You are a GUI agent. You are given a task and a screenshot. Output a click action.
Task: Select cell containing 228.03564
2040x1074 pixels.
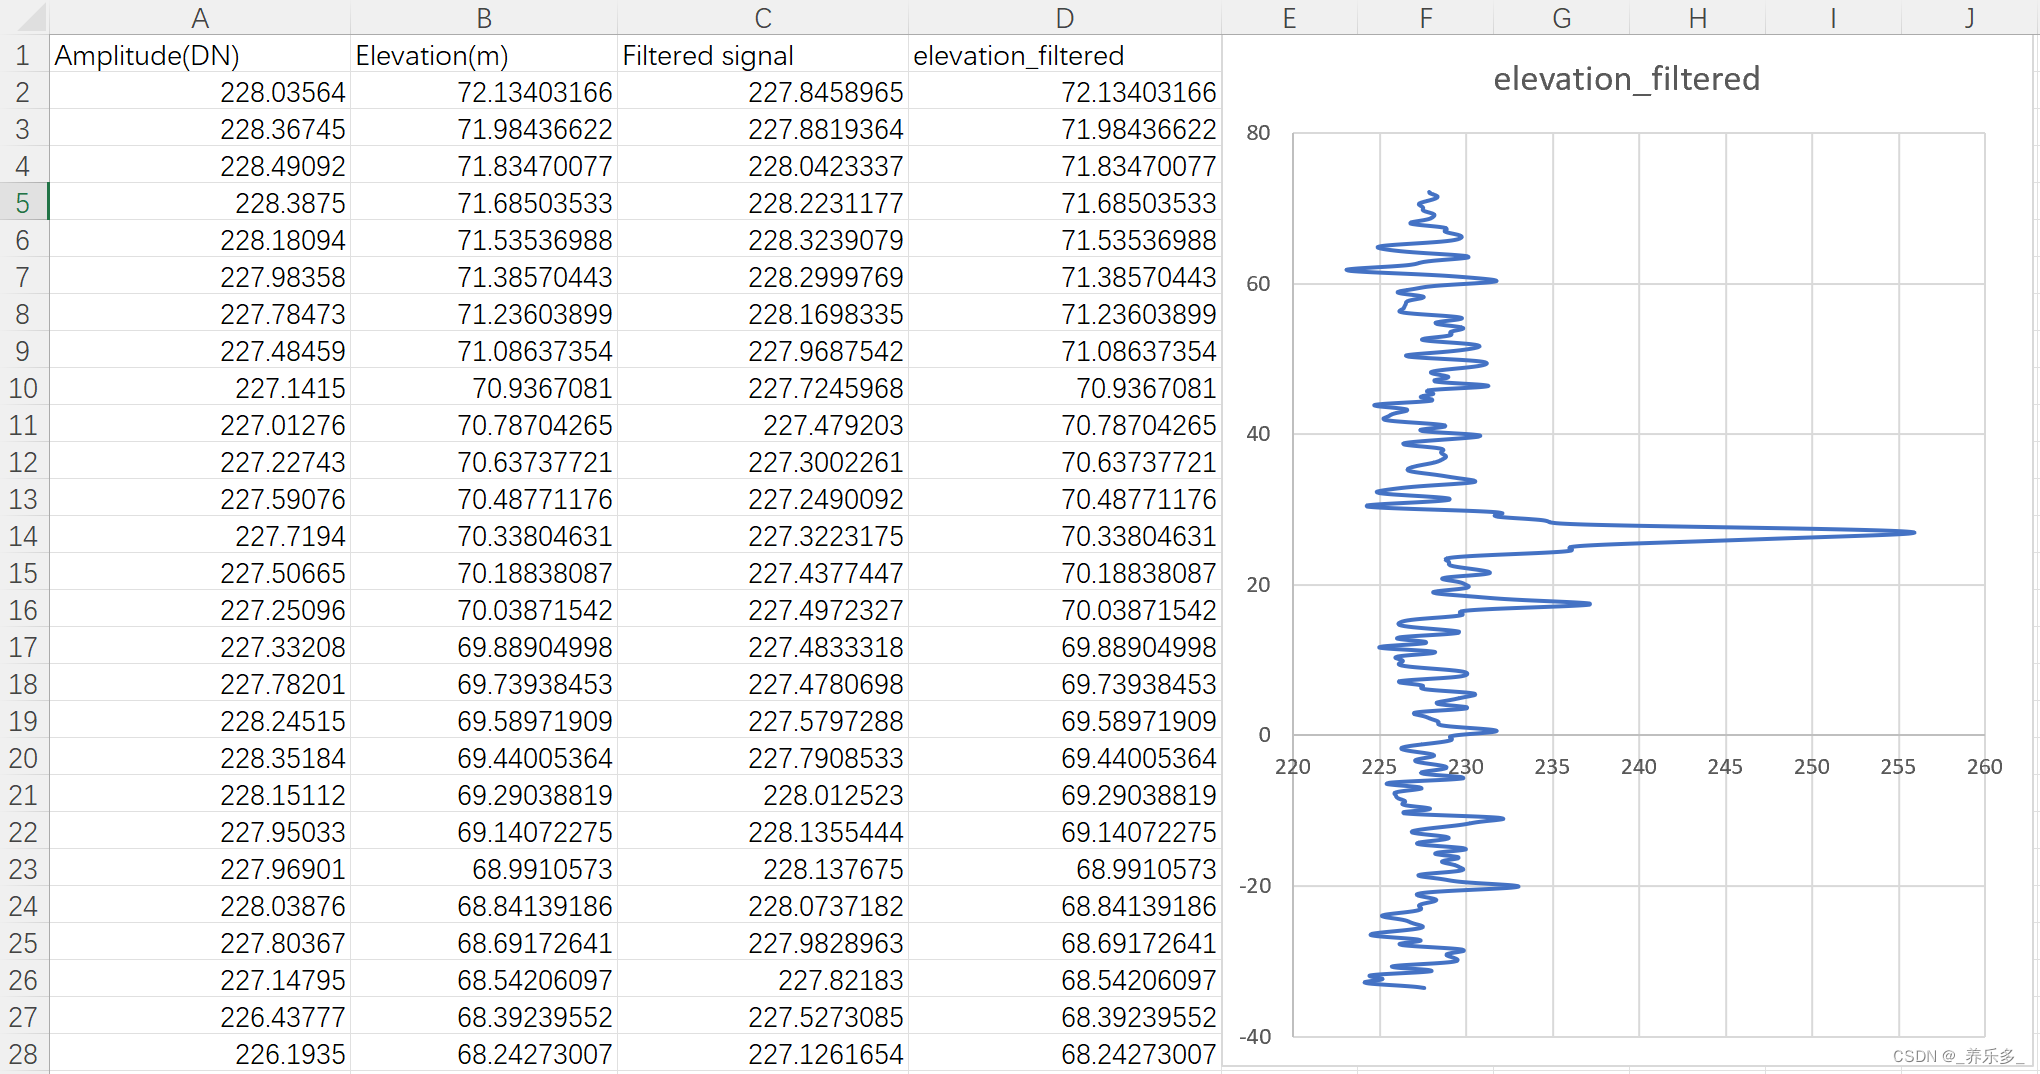tap(200, 92)
